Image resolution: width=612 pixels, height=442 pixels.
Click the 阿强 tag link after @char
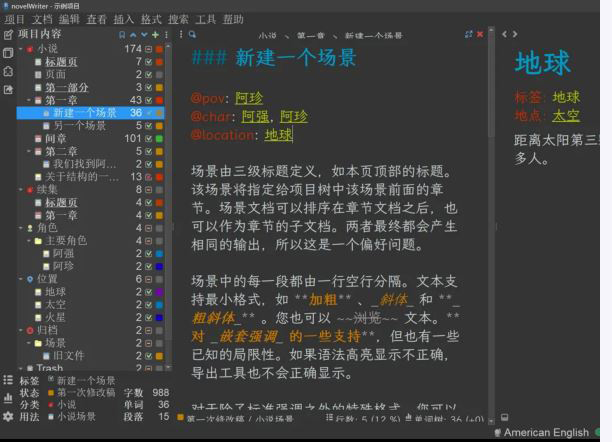pyautogui.click(x=255, y=116)
